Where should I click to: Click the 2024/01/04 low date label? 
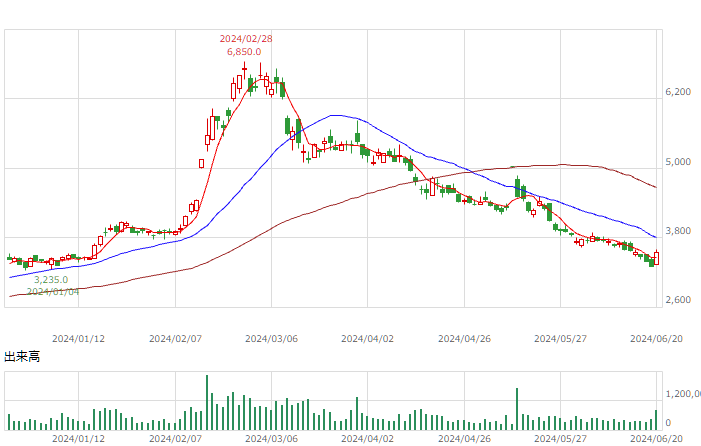pyautogui.click(x=53, y=292)
